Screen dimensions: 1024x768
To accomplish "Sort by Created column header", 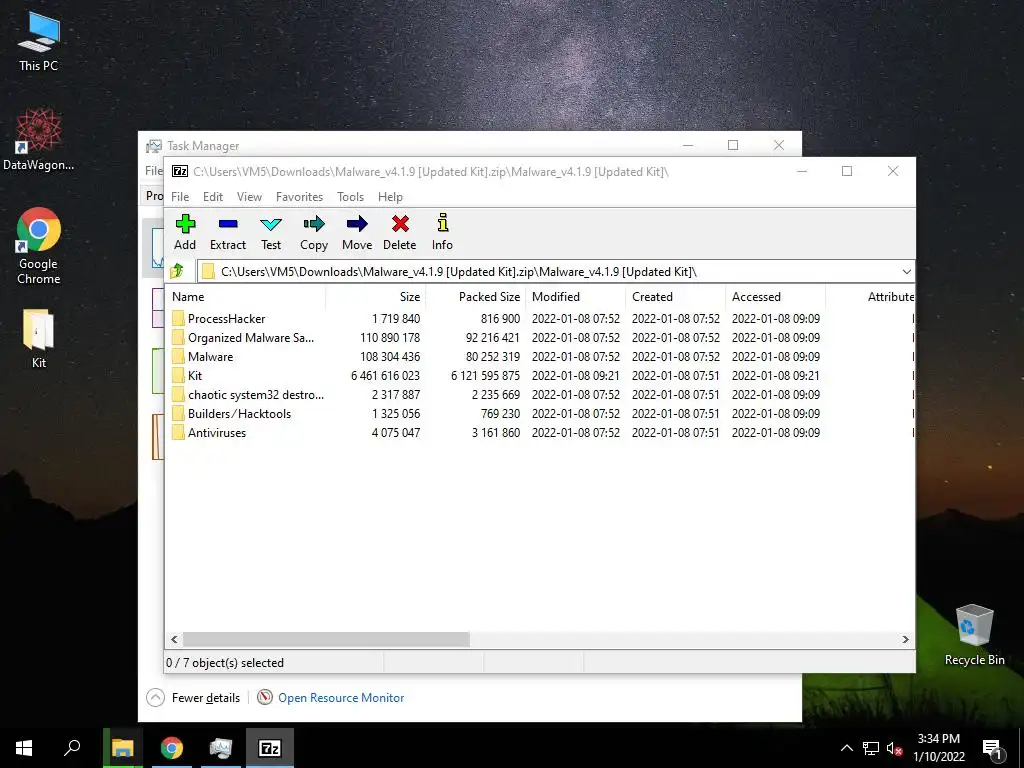I will pyautogui.click(x=676, y=296).
